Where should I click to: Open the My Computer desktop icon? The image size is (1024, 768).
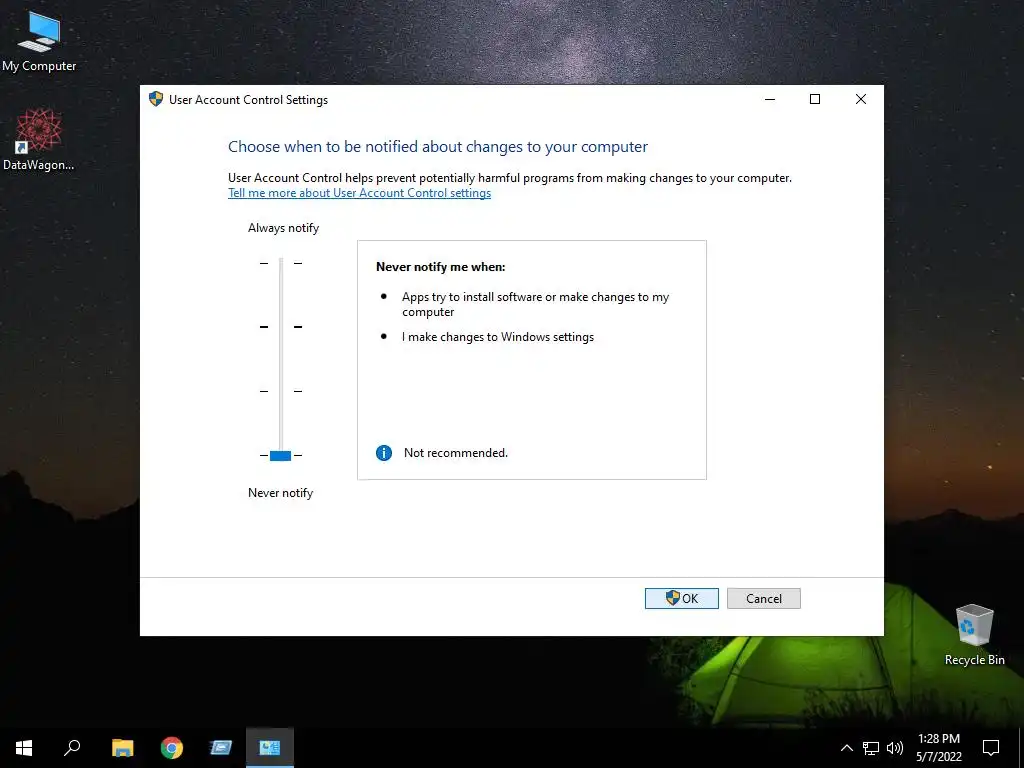tap(39, 40)
